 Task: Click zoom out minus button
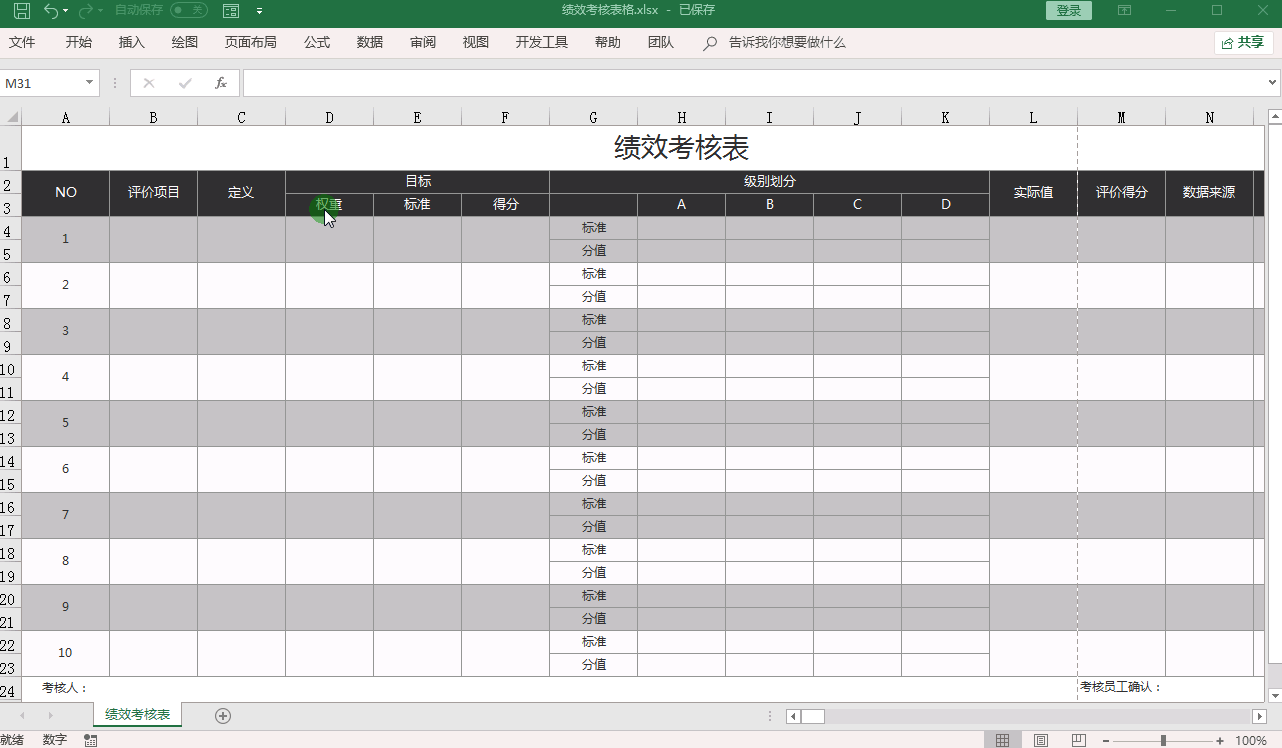pyautogui.click(x=1105, y=741)
